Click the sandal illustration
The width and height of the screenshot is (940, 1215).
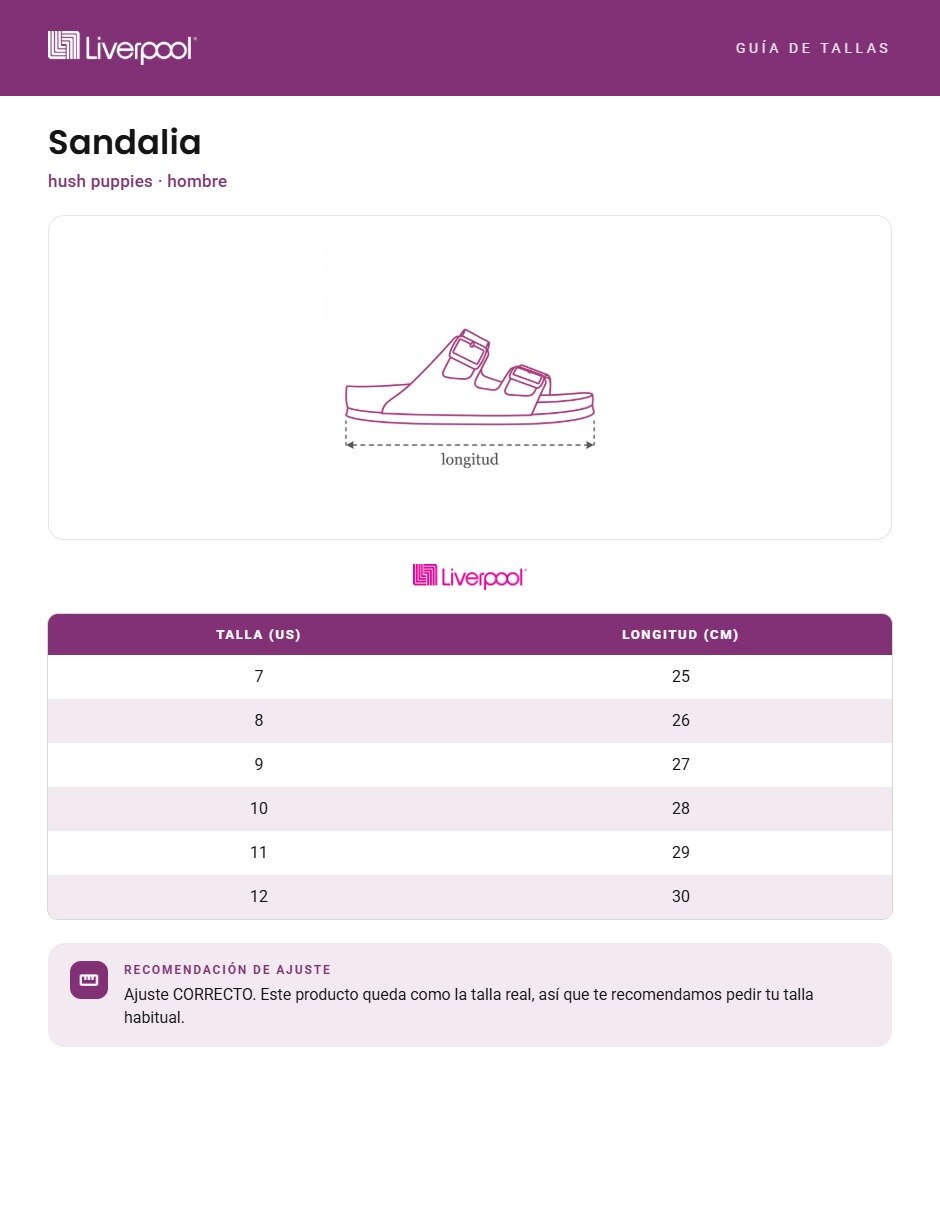[x=470, y=377]
